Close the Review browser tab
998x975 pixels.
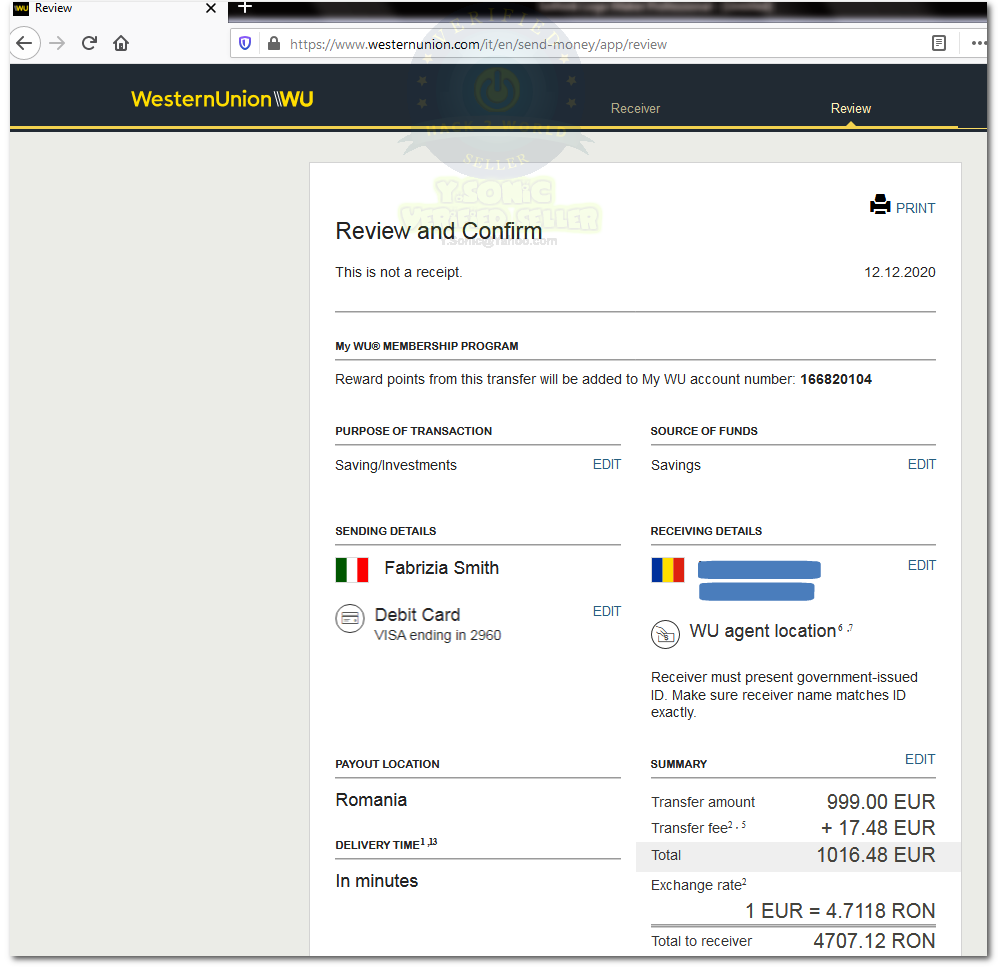pos(211,8)
